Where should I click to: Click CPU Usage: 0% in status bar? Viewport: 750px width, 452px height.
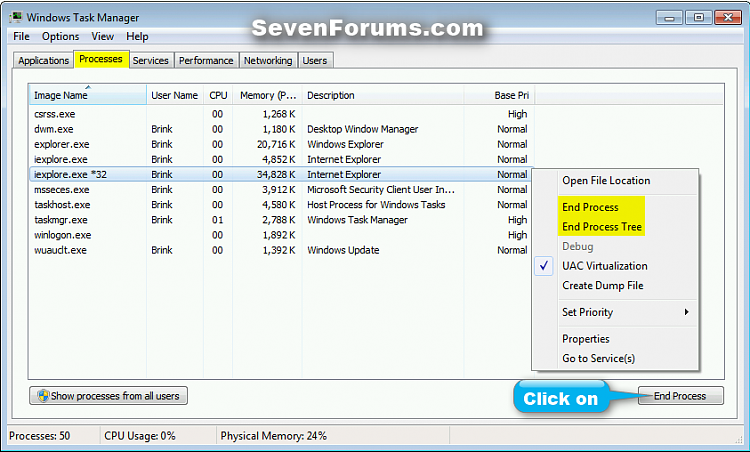pos(140,436)
